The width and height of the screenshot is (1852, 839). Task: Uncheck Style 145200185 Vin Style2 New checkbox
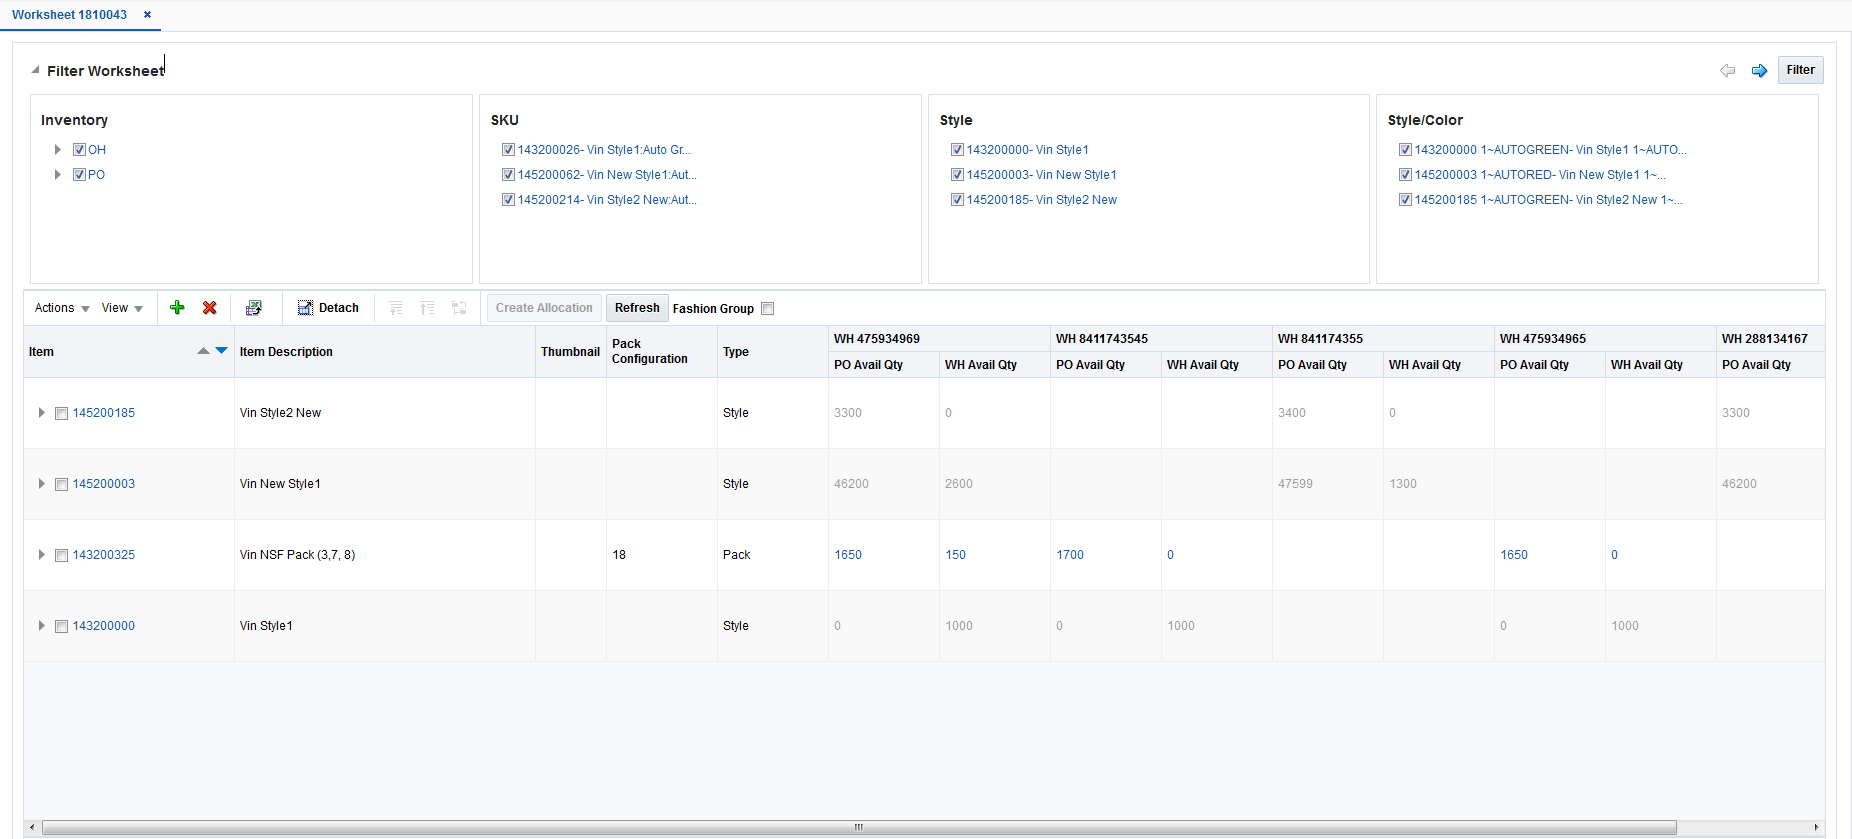[957, 200]
